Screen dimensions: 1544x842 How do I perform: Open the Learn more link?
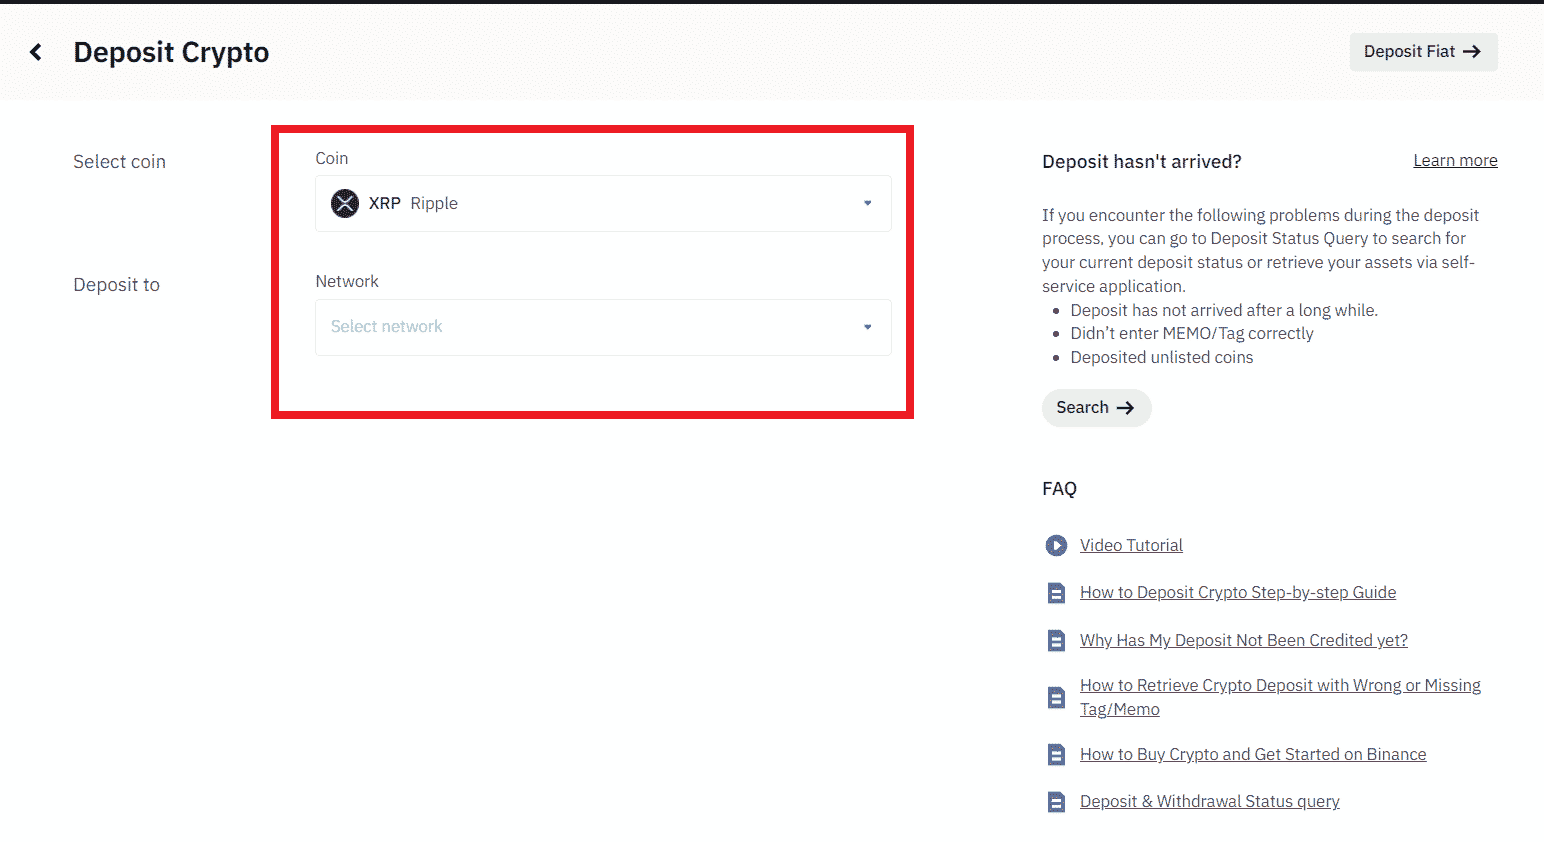click(1455, 161)
